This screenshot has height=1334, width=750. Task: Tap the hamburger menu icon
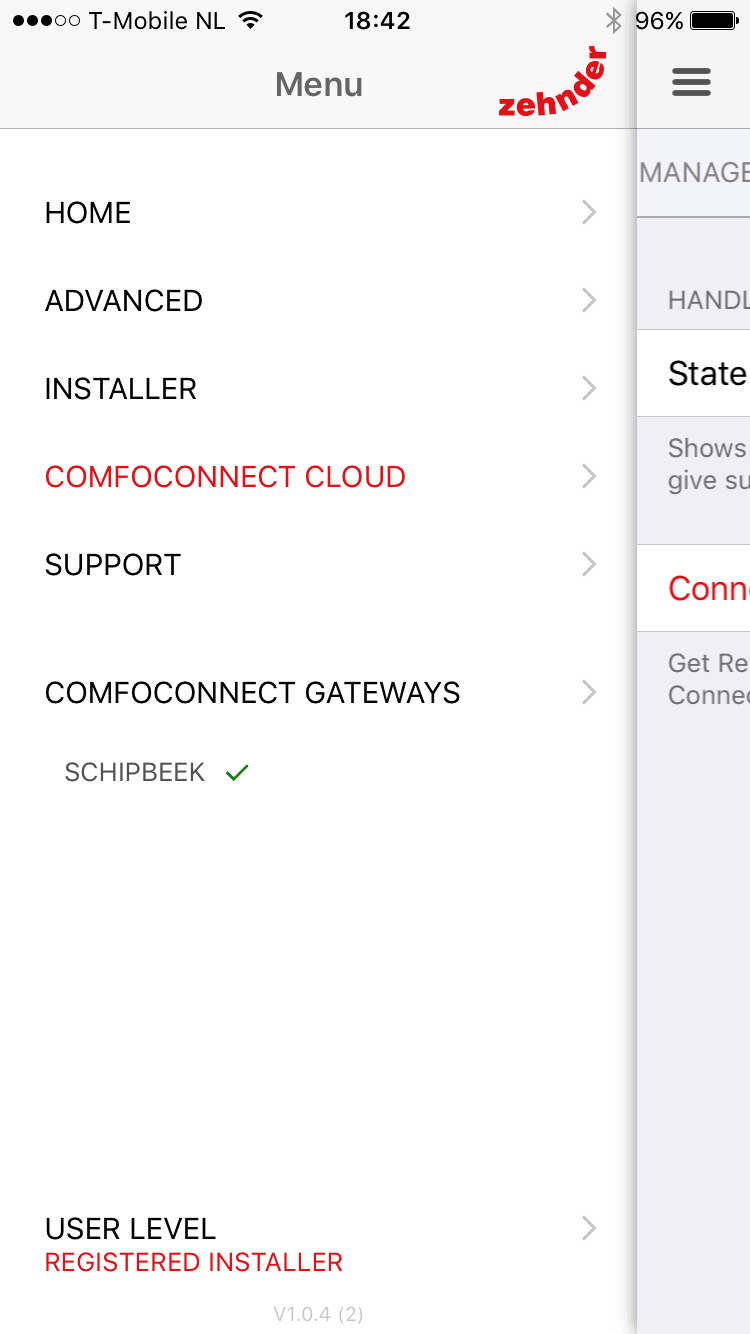tap(691, 82)
